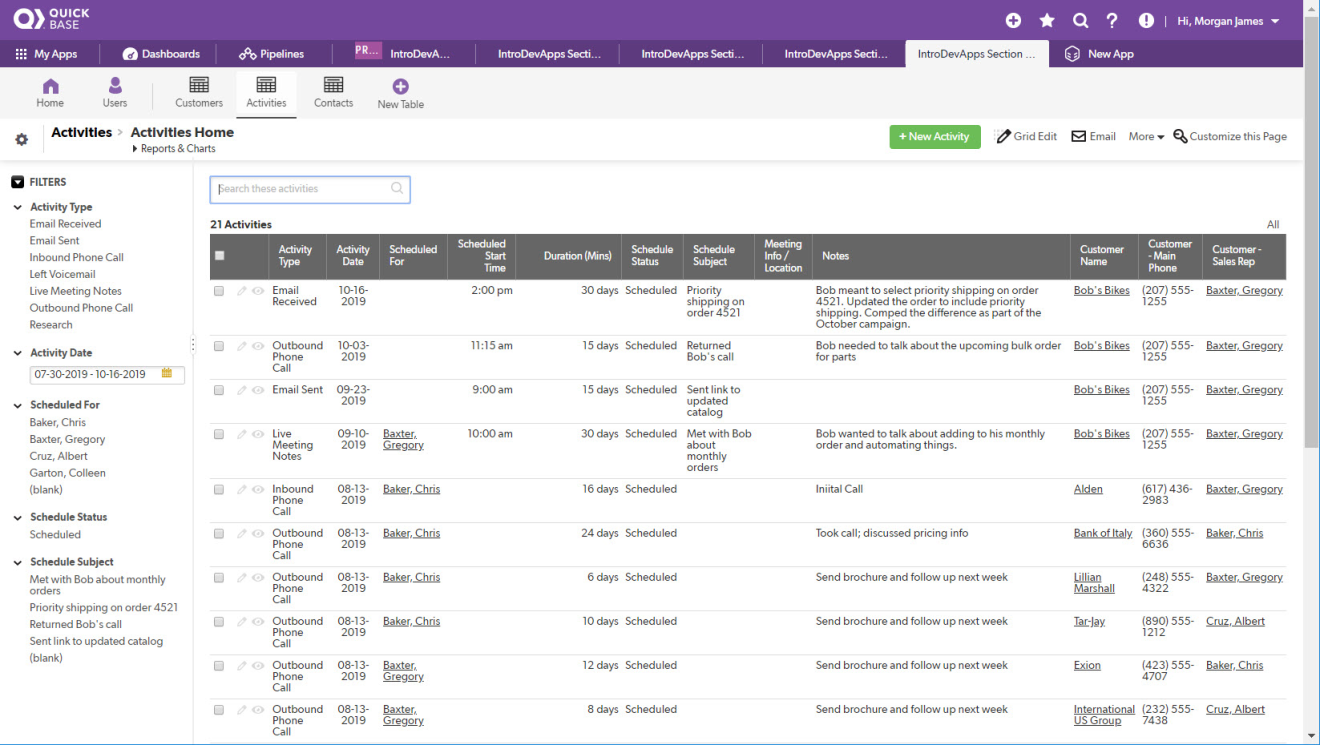Switch to the Pipelines tab
Screen dimensions: 1320x745
click(271, 54)
